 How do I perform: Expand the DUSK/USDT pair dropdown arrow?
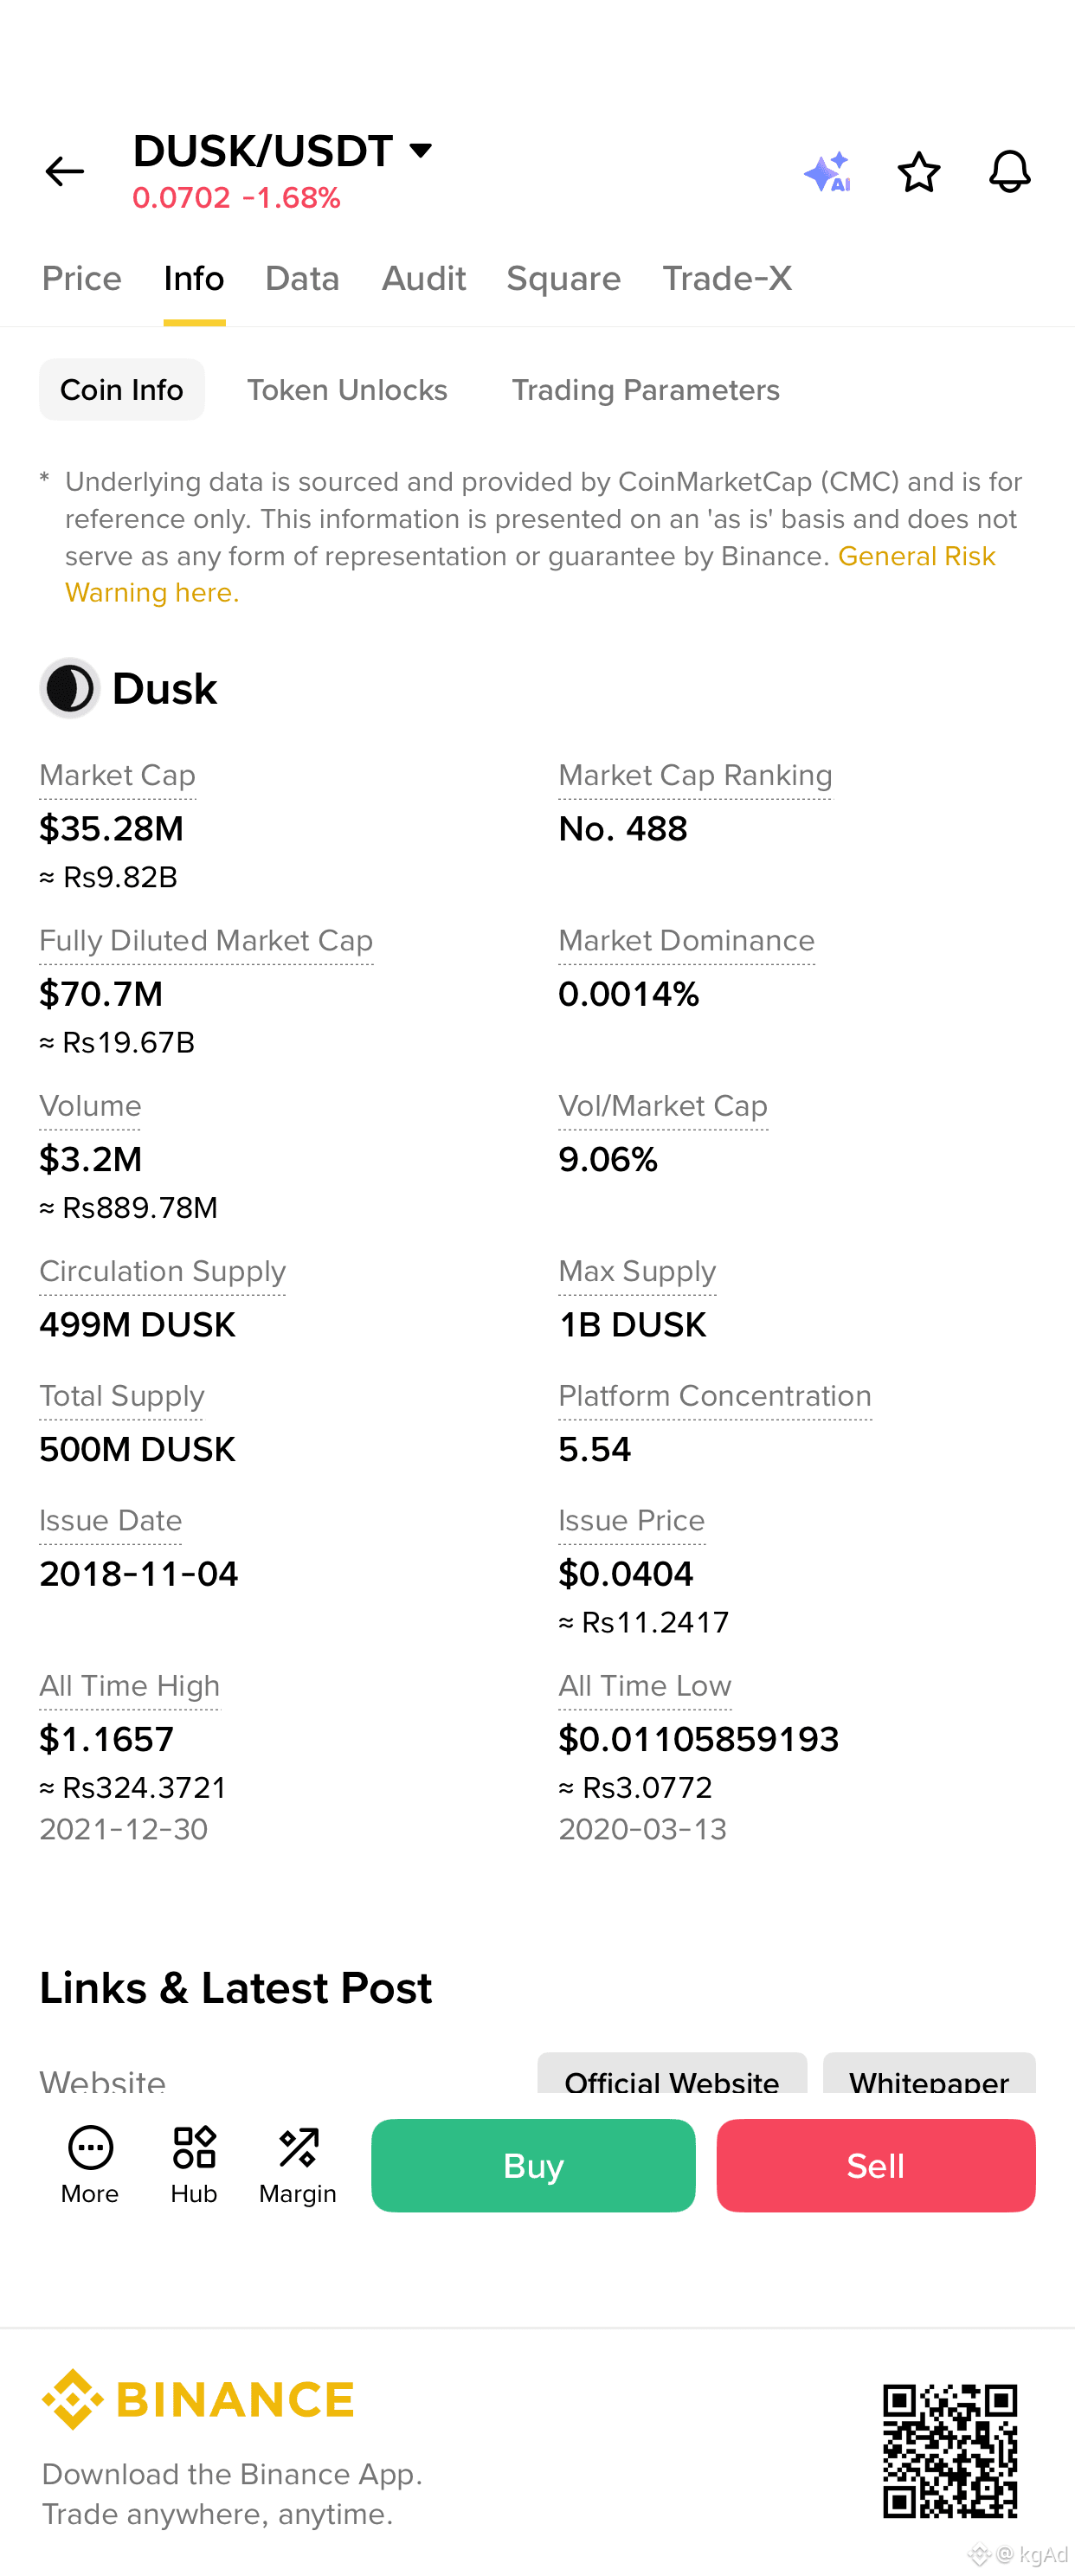[421, 151]
